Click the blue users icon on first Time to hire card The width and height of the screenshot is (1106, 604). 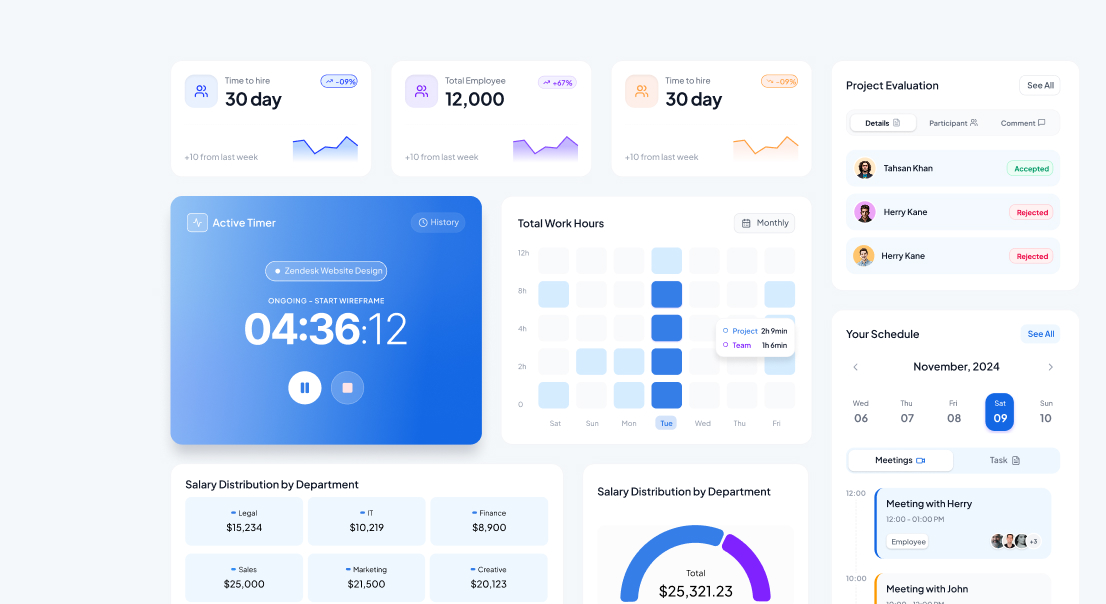201,91
